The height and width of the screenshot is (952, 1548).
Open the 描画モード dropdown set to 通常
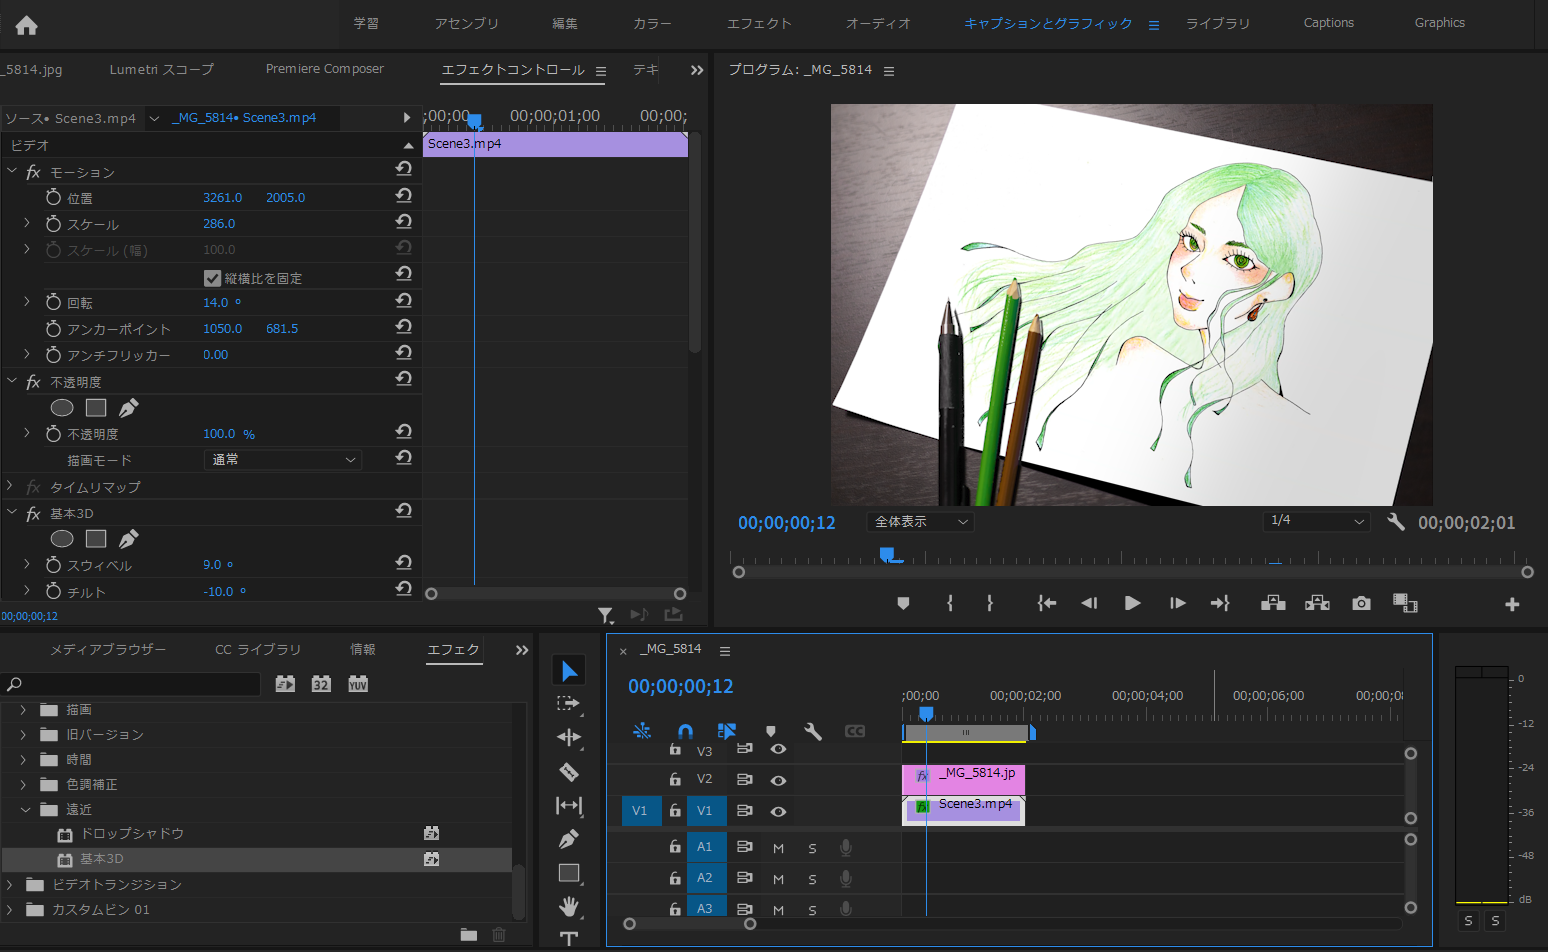(282, 459)
